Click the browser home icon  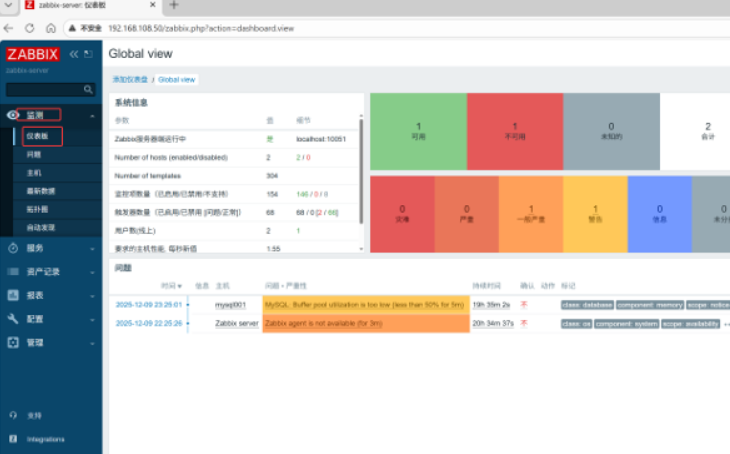[x=51, y=28]
